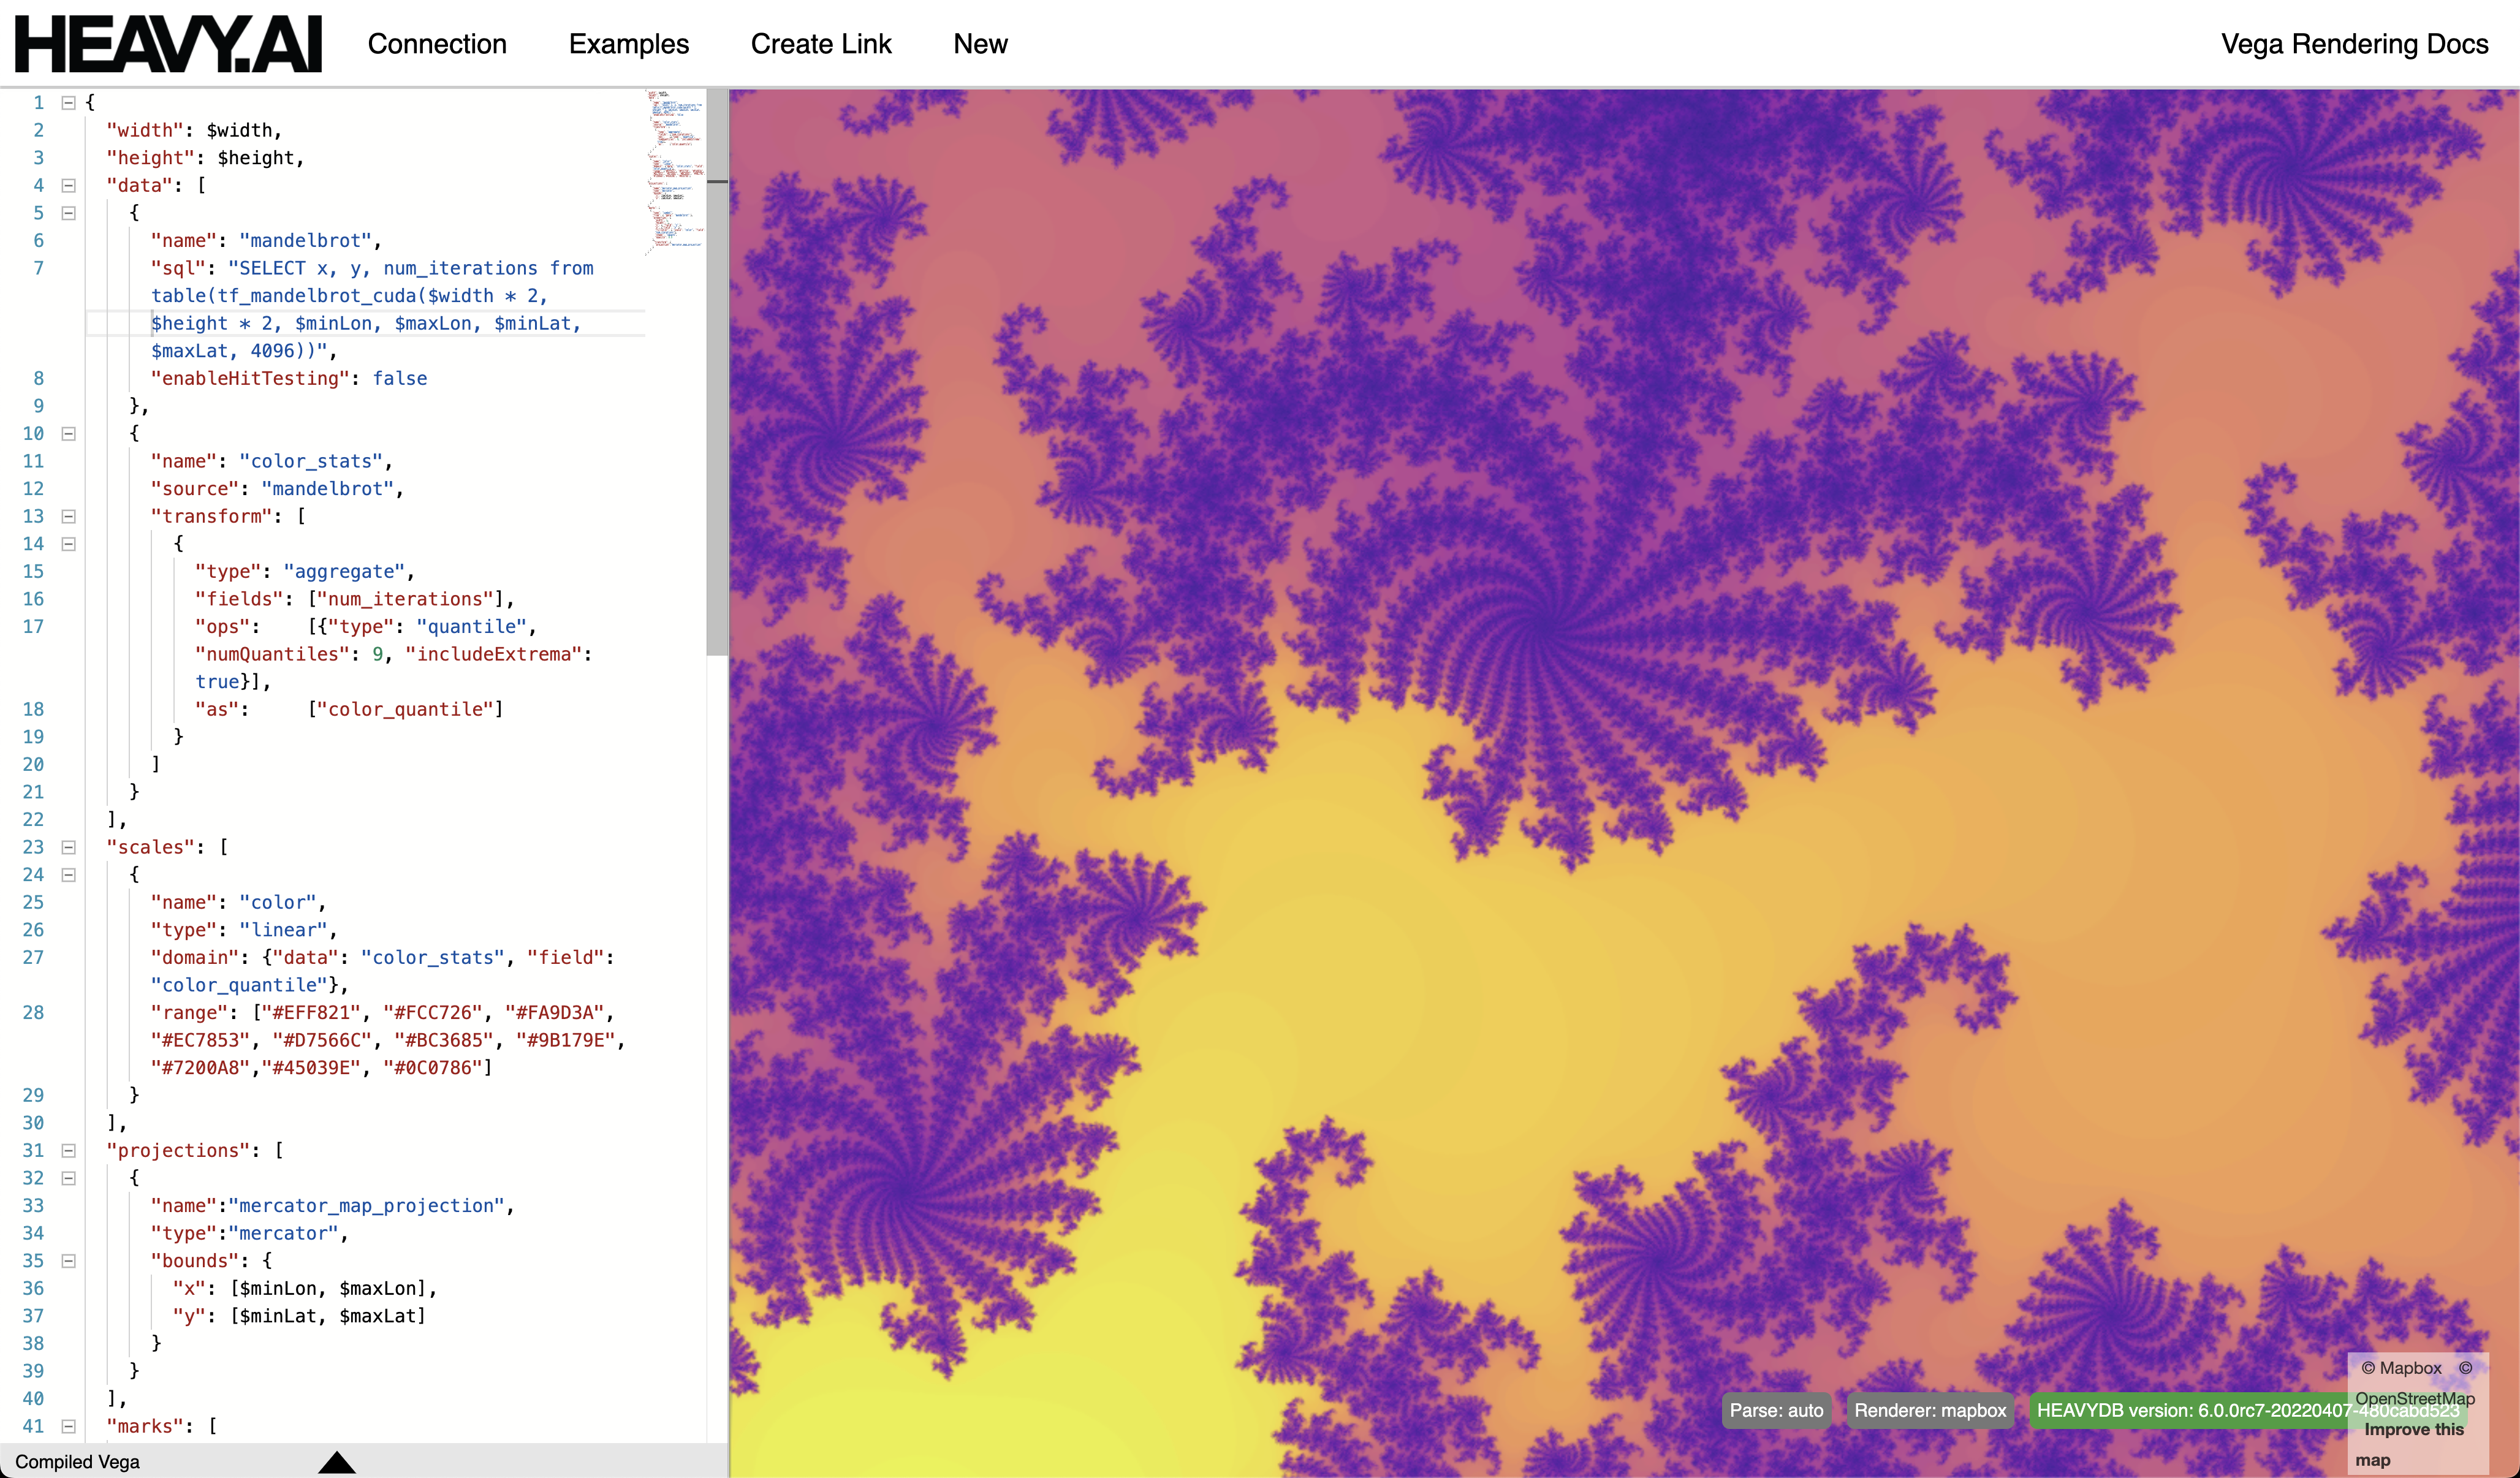Click the editor vertical scrollbar
2520x1478 pixels.
pyautogui.click(x=716, y=400)
